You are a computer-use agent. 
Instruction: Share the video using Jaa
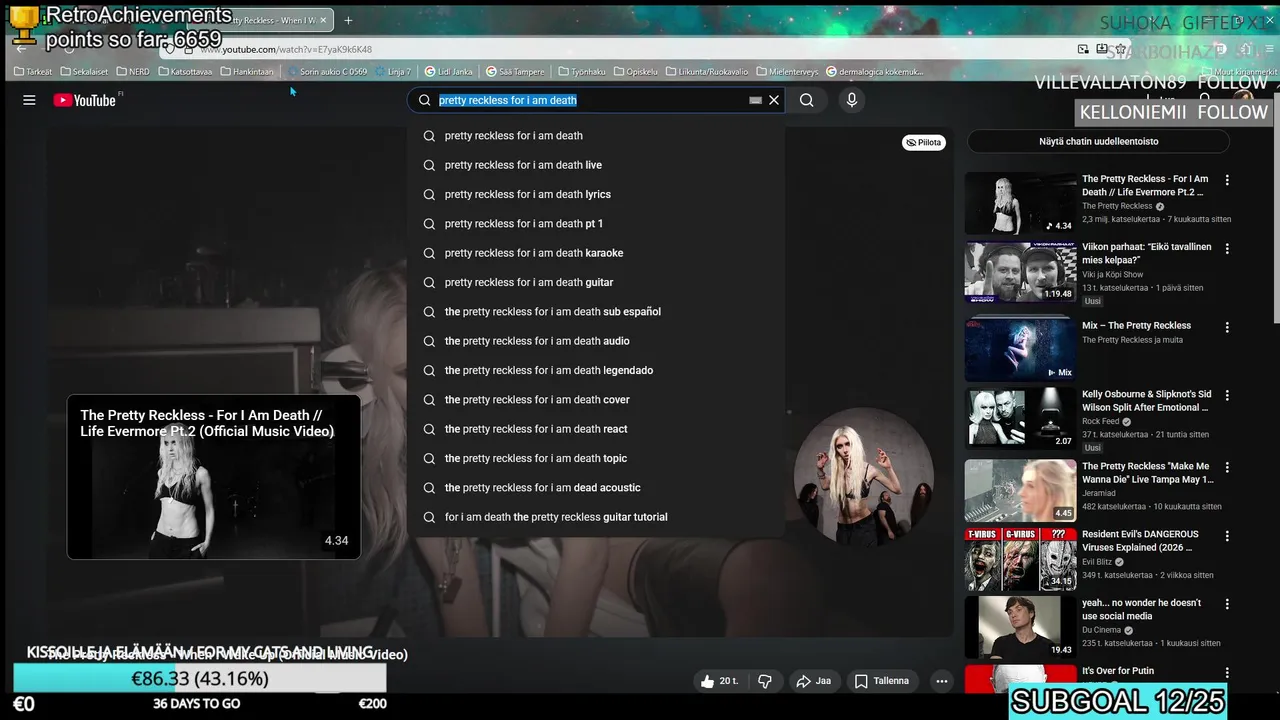point(814,681)
